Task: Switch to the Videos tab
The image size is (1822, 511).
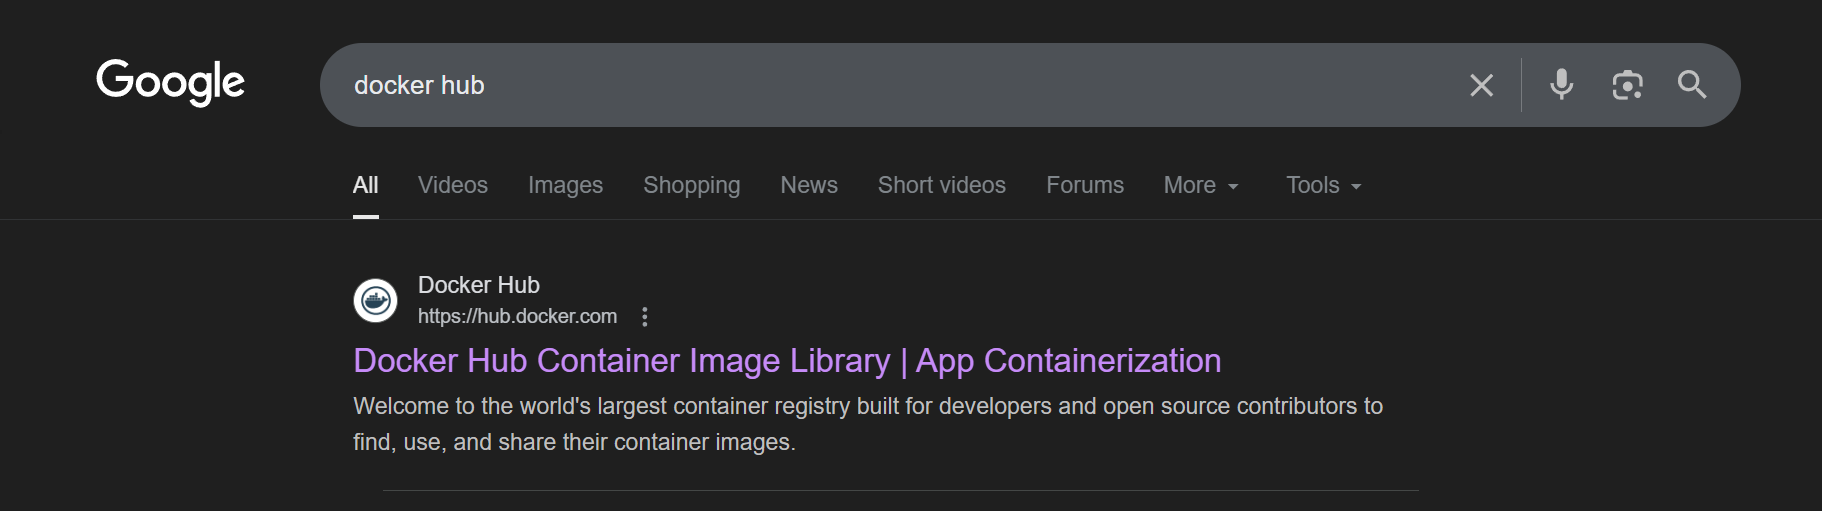Action: click(453, 186)
